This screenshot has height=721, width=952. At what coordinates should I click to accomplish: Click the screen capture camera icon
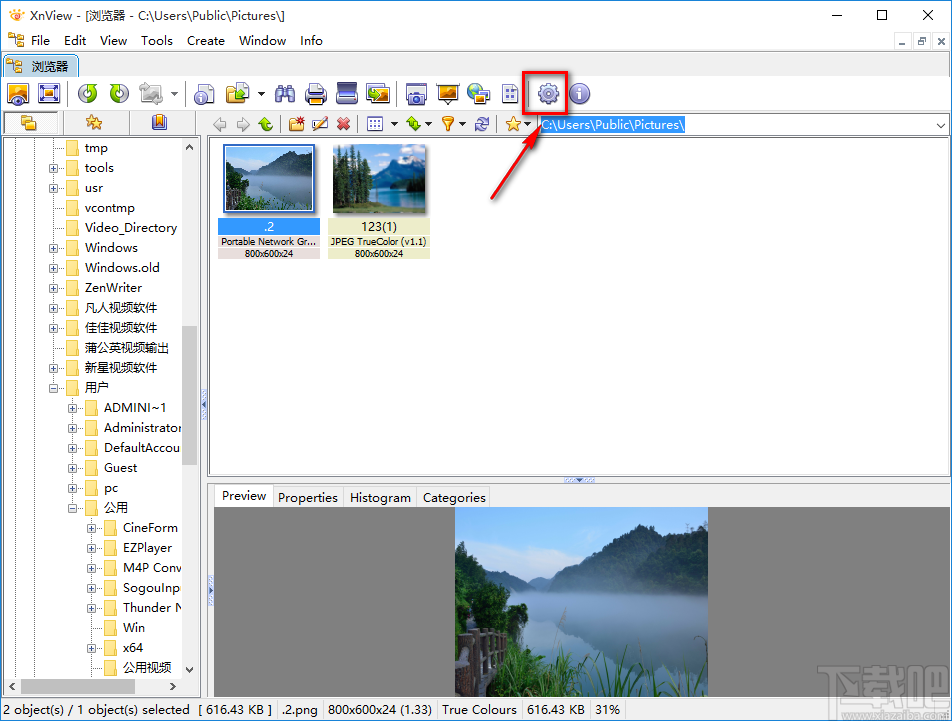416,94
